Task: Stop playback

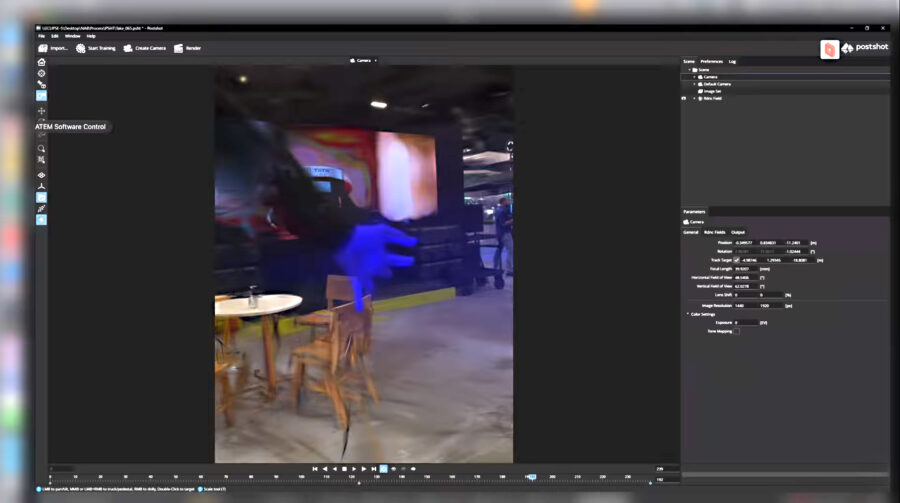Action: 344,469
